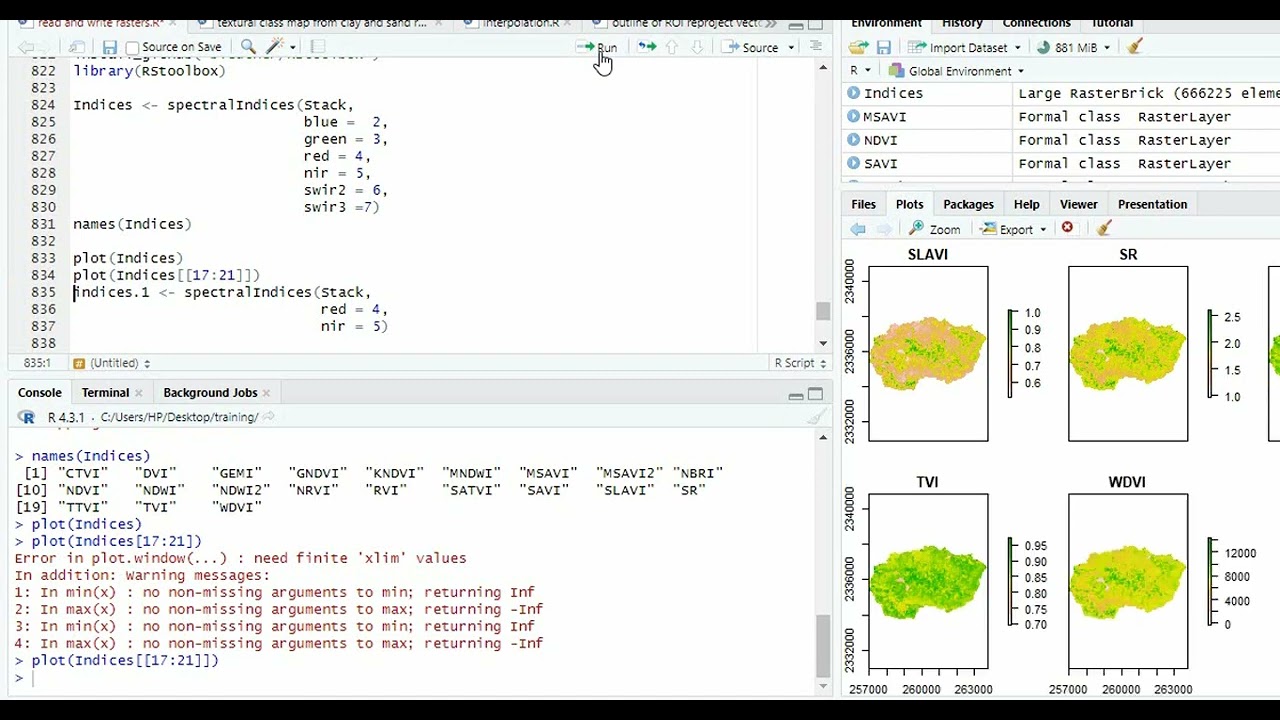This screenshot has height=720, width=1280.
Task: Switch to the Plots tab
Action: pyautogui.click(x=910, y=204)
